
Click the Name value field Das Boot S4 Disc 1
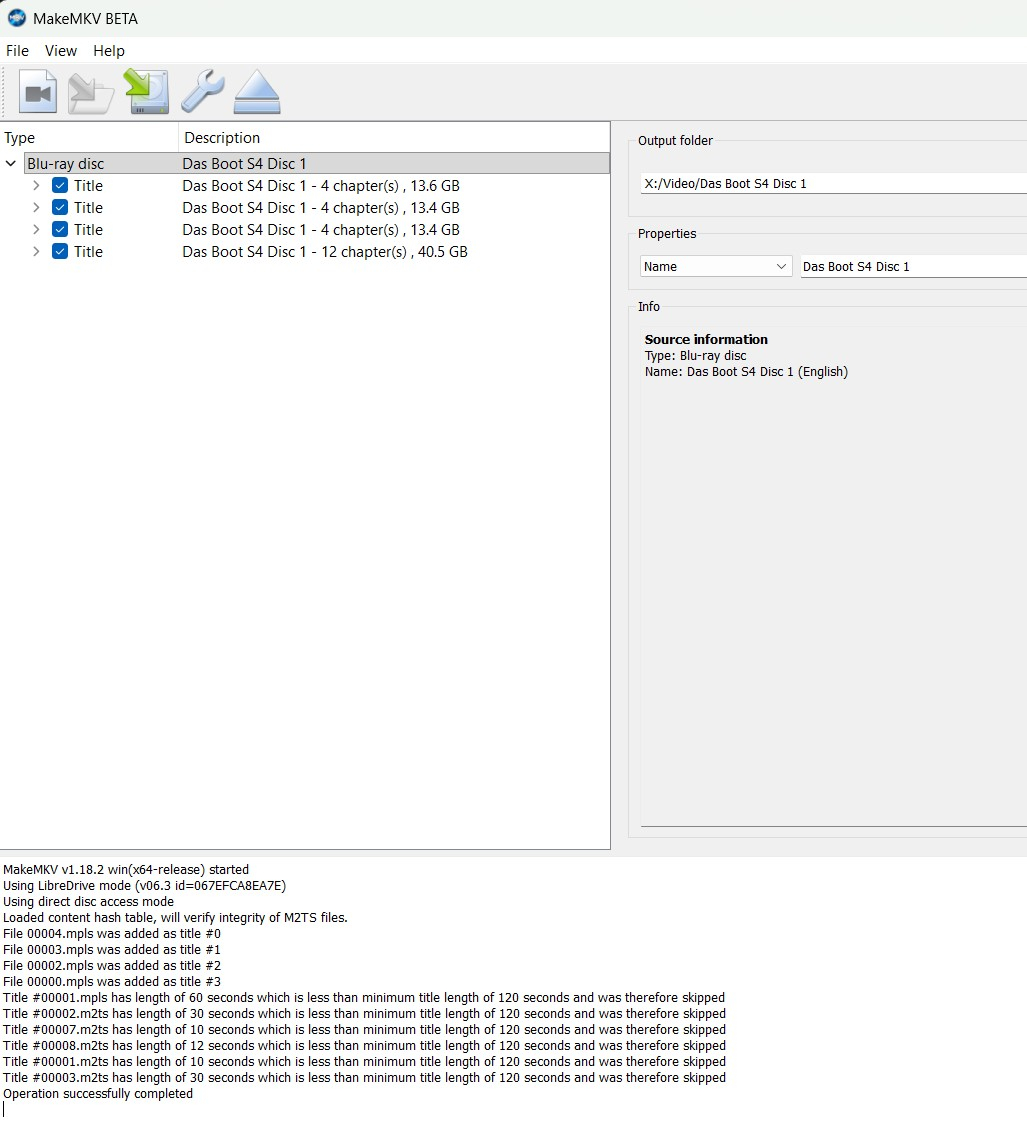(x=914, y=266)
